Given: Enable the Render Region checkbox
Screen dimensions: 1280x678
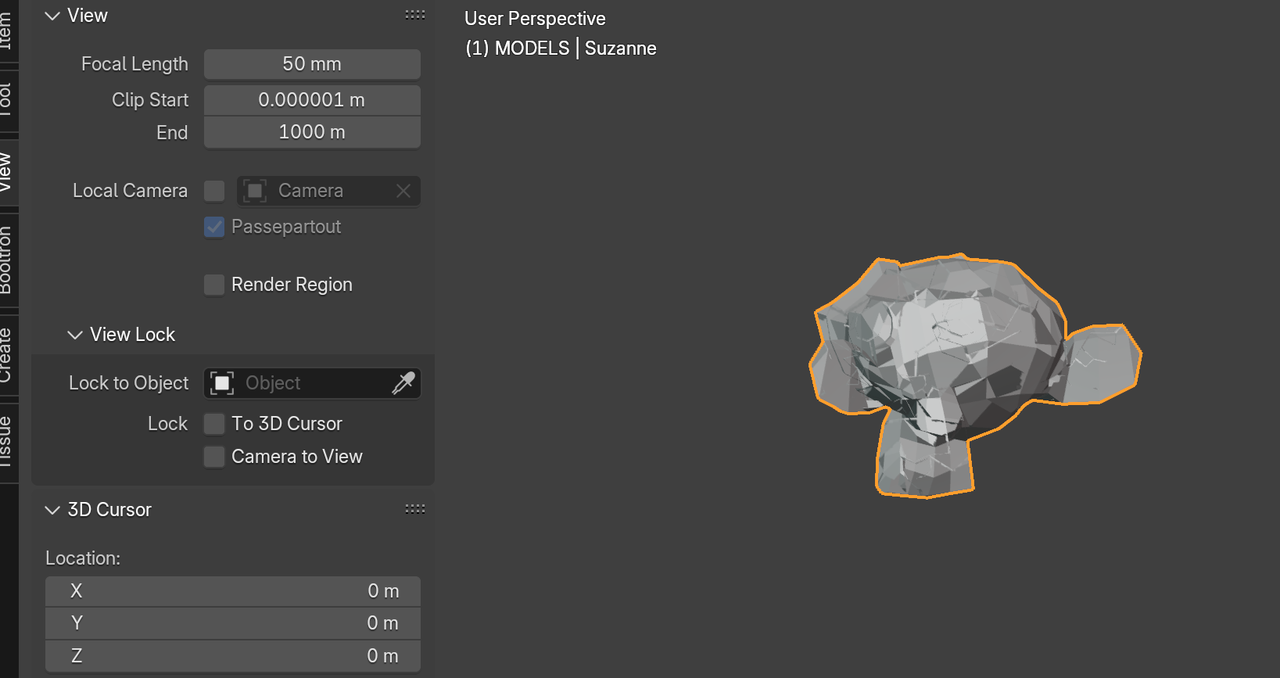Looking at the screenshot, I should [214, 285].
